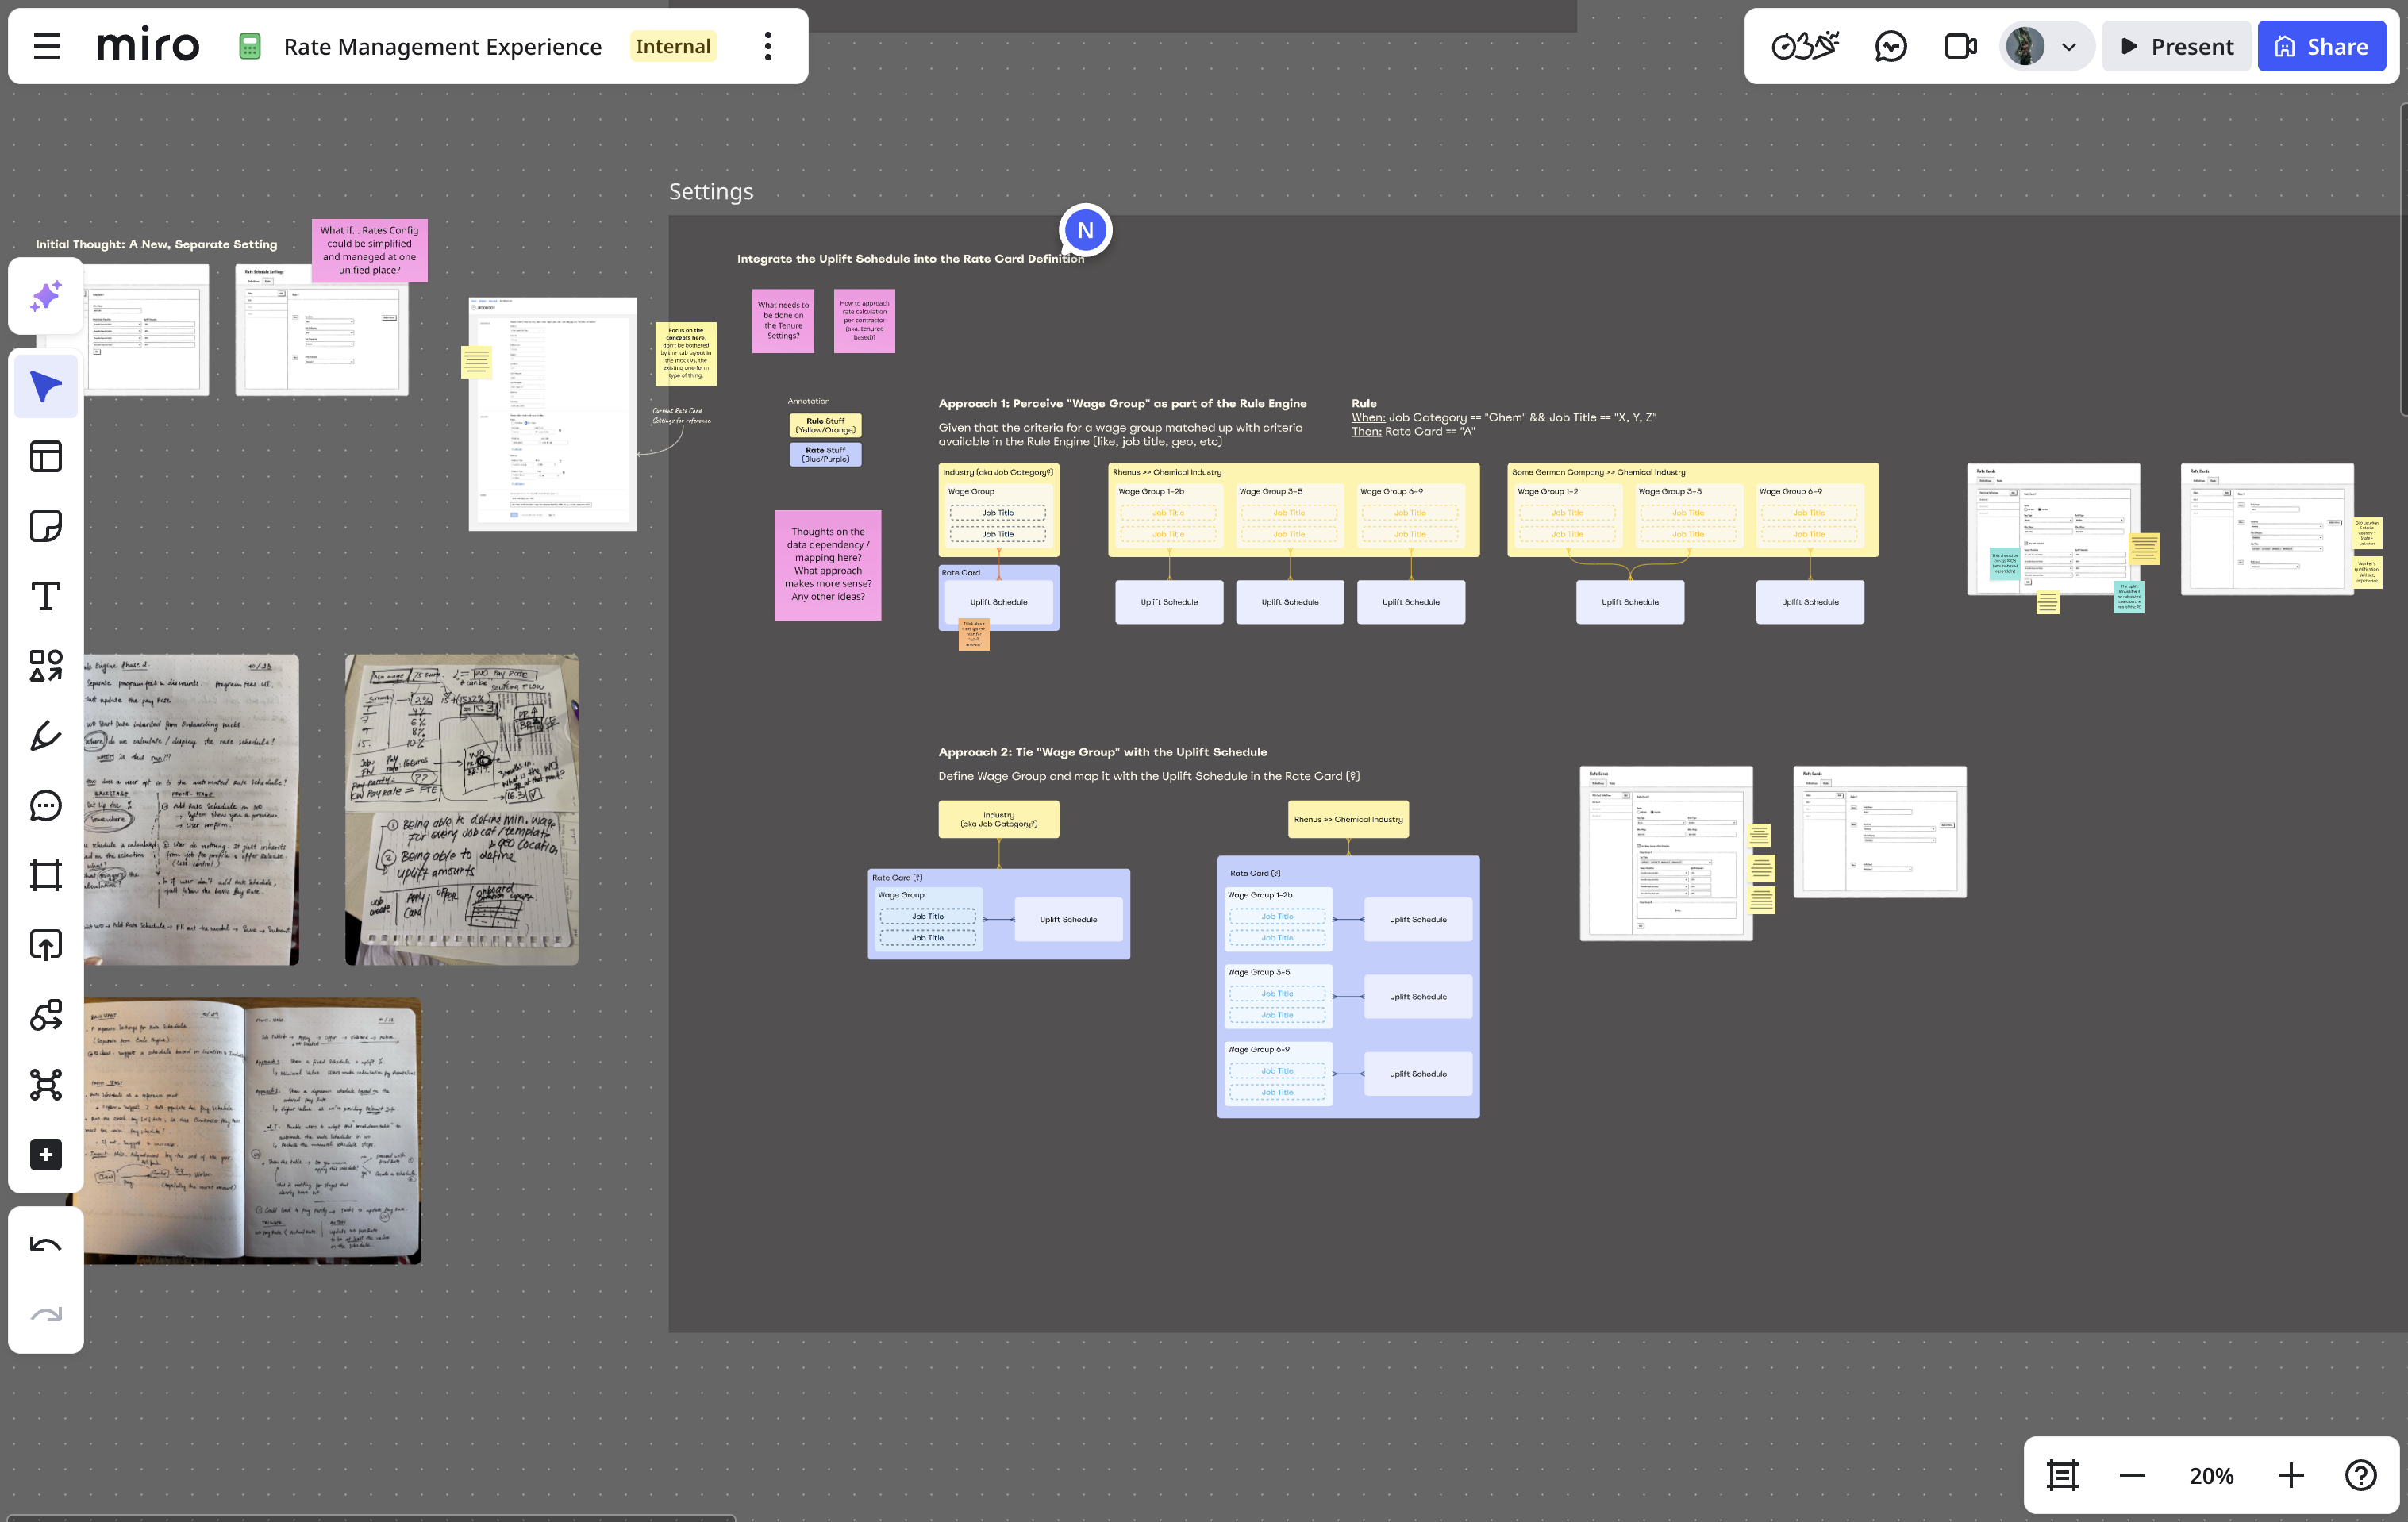
Task: Click the Present button
Action: pyautogui.click(x=2176, y=46)
